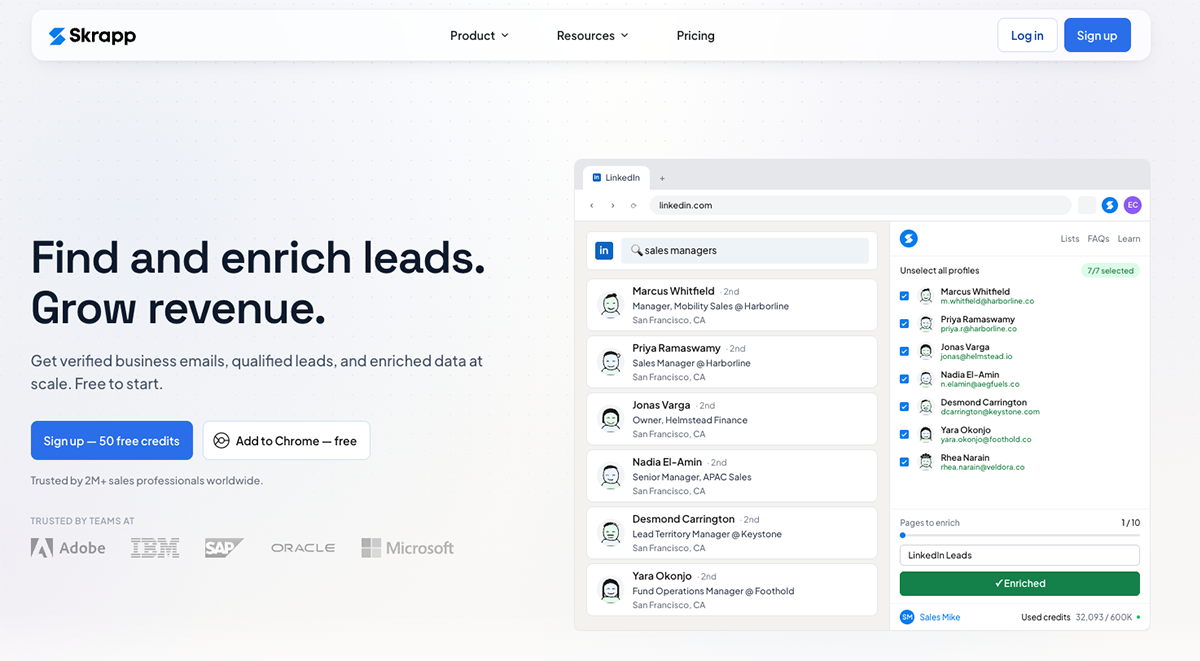The image size is (1200, 661).
Task: Uncheck Rhea Narain's checkbox
Action: (904, 462)
